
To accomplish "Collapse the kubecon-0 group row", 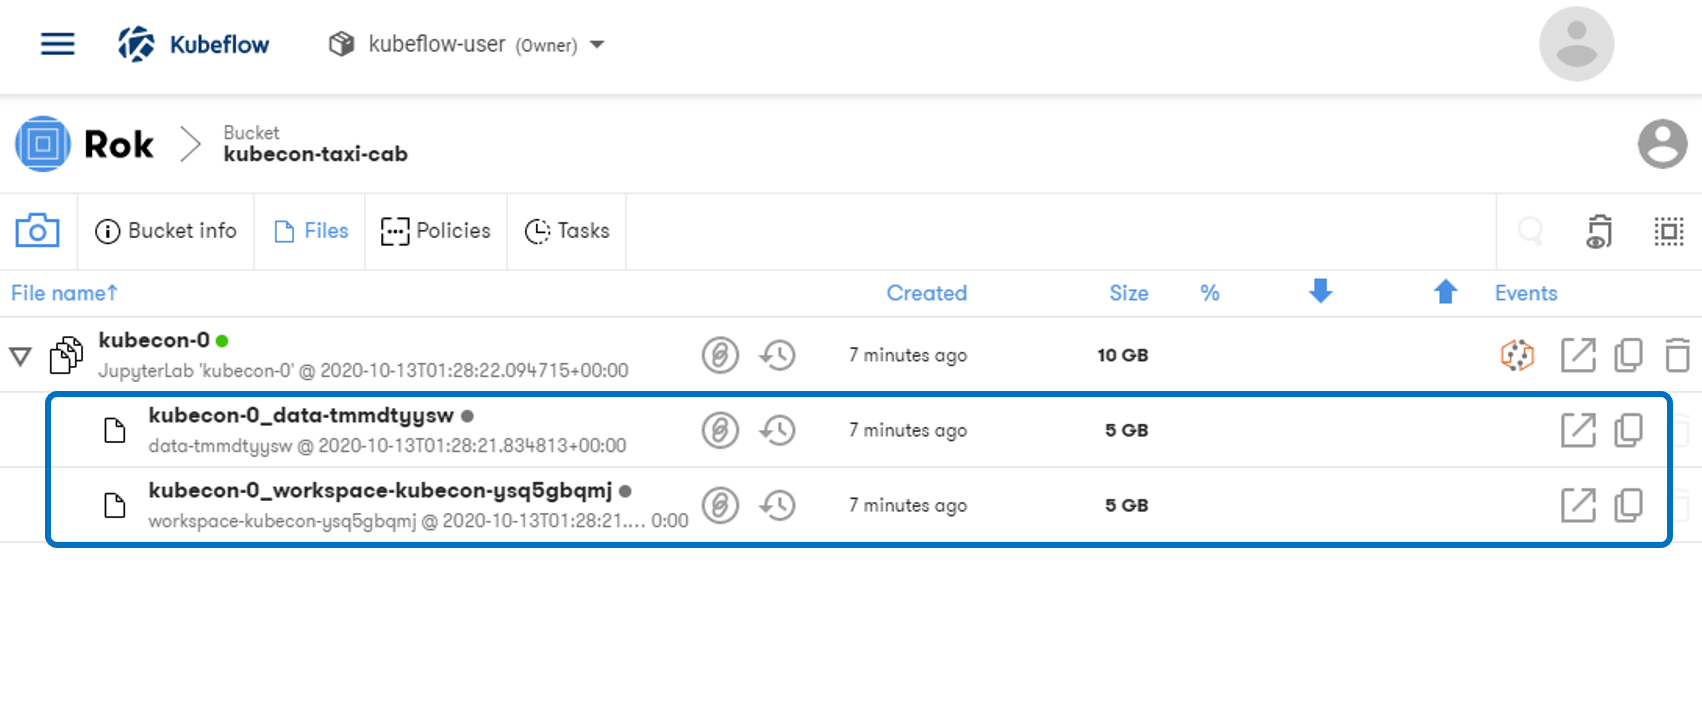I will click(x=20, y=356).
